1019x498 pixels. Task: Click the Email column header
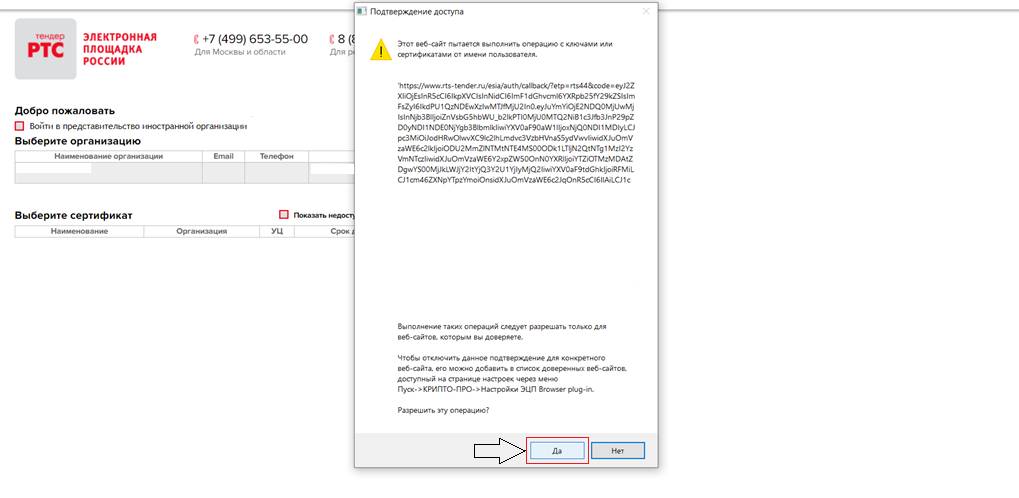point(223,157)
